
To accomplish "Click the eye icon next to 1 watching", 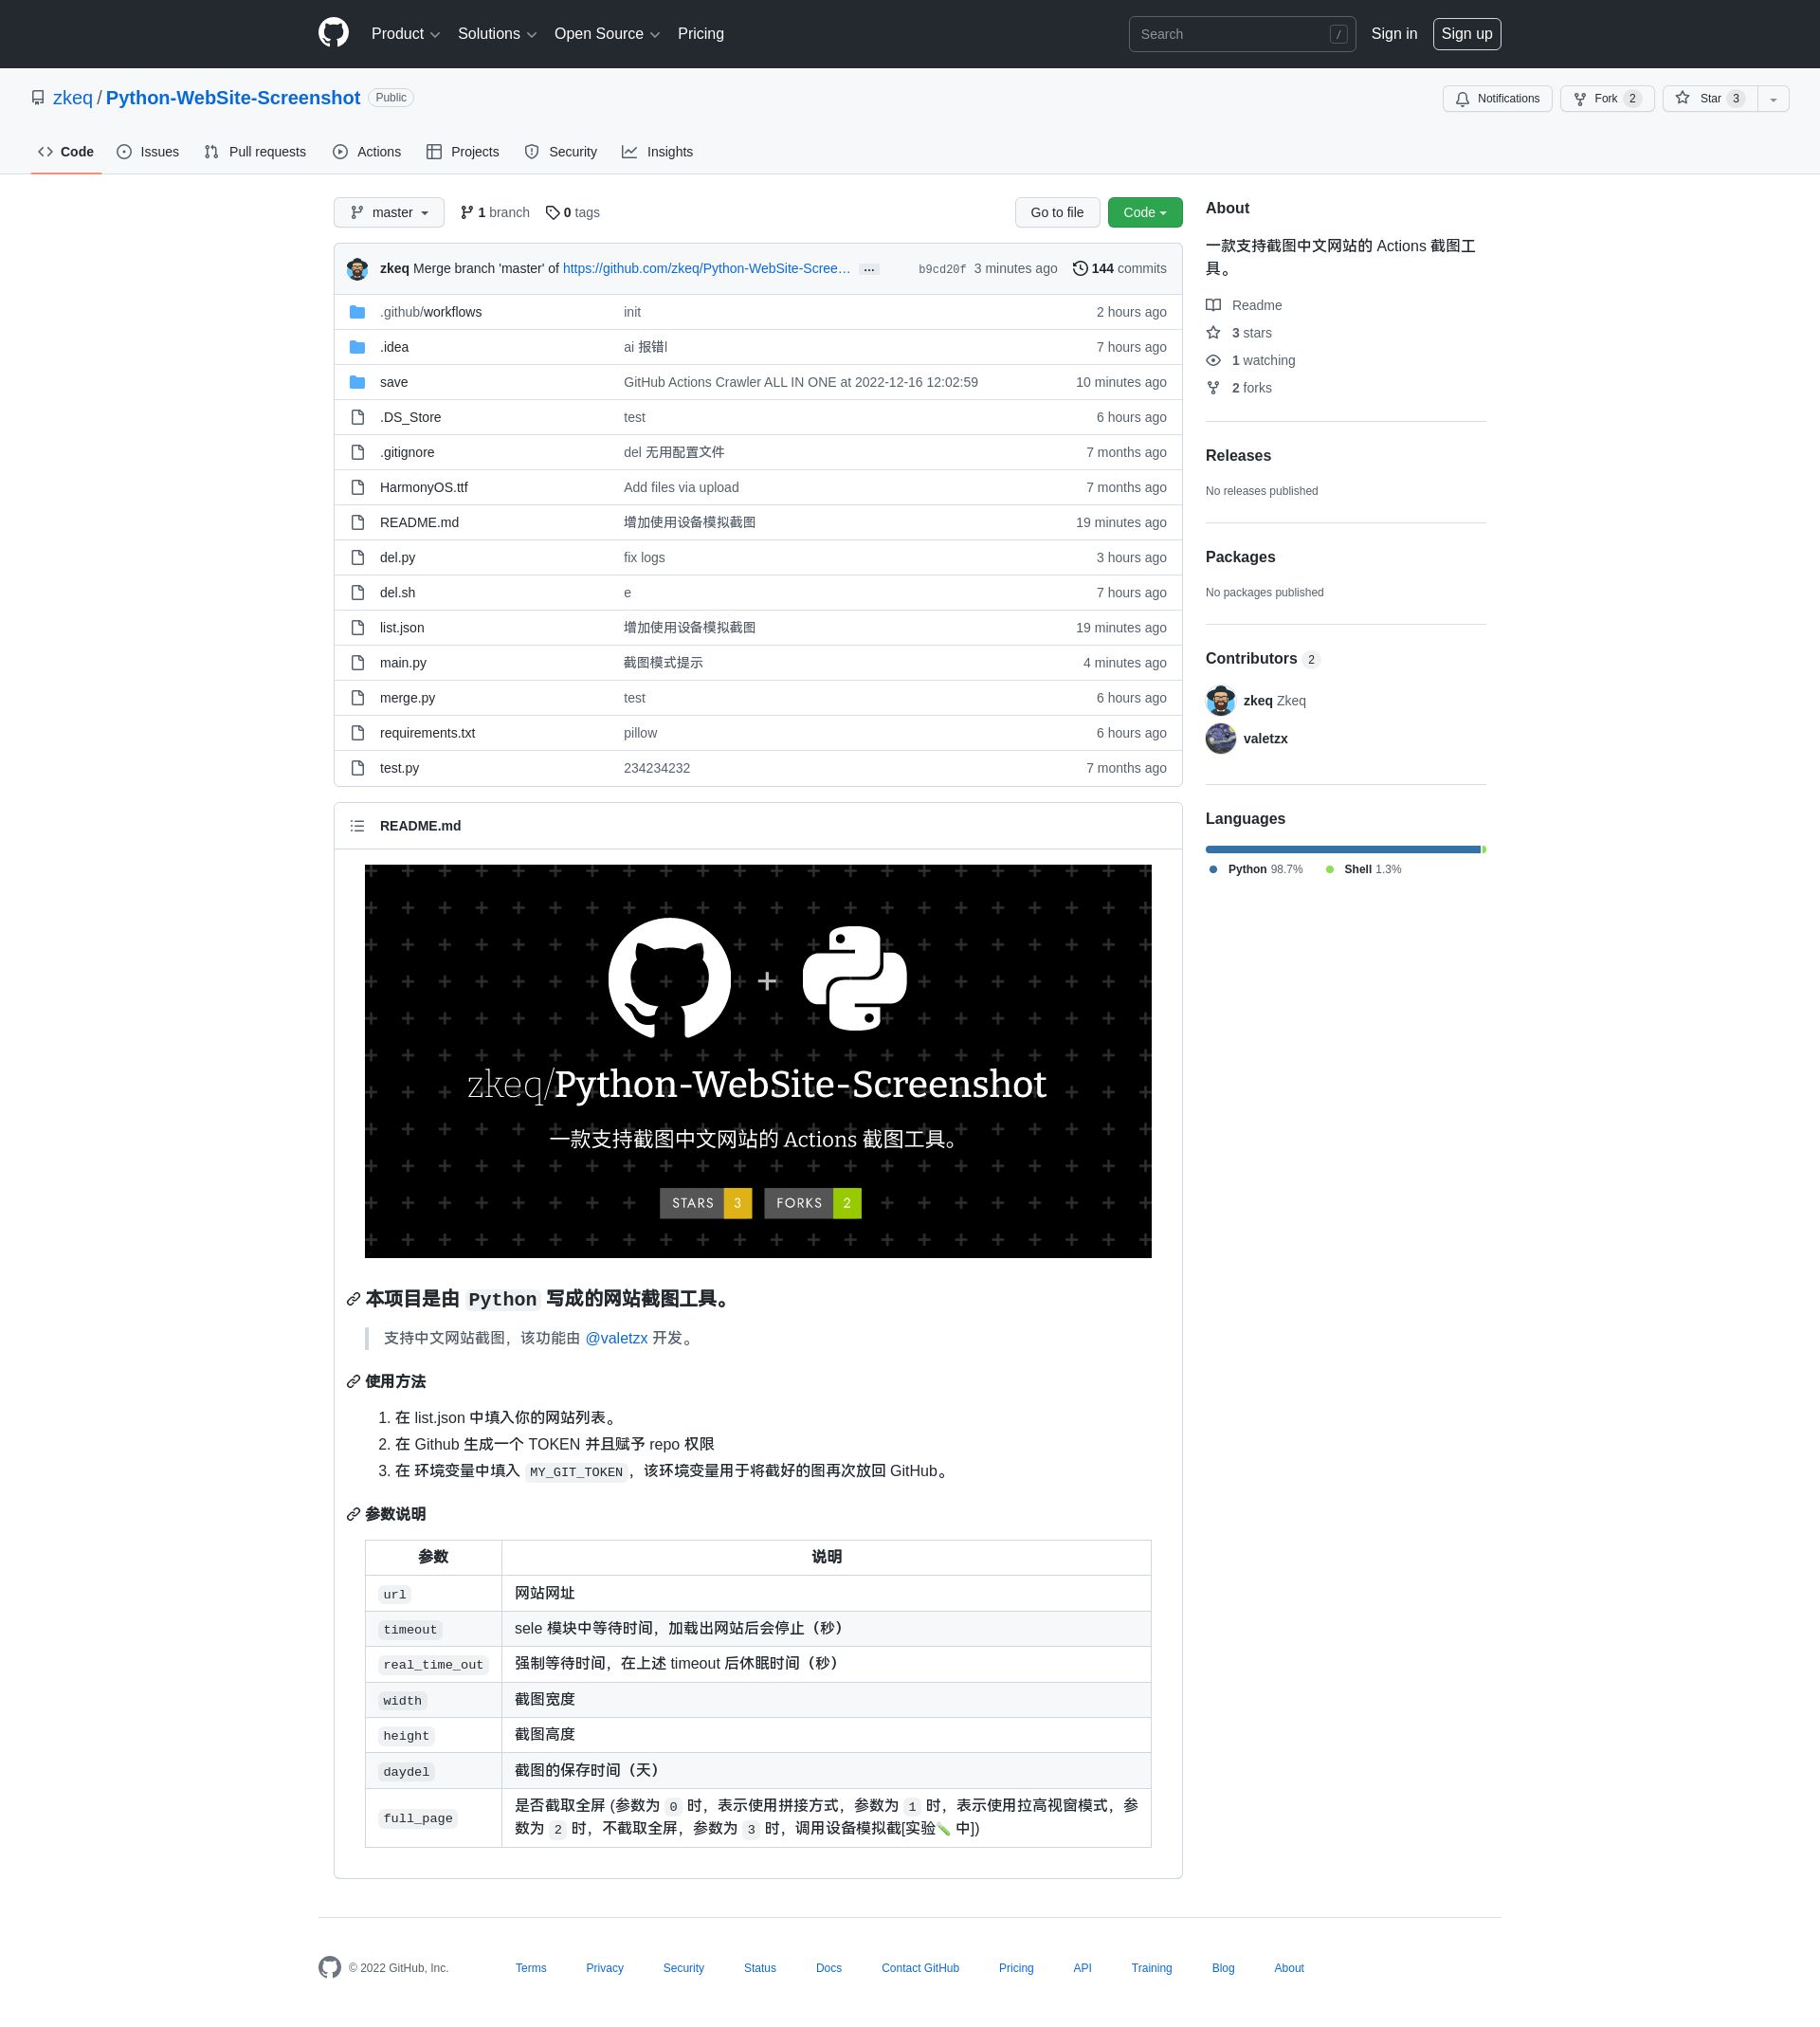I will (x=1214, y=360).
